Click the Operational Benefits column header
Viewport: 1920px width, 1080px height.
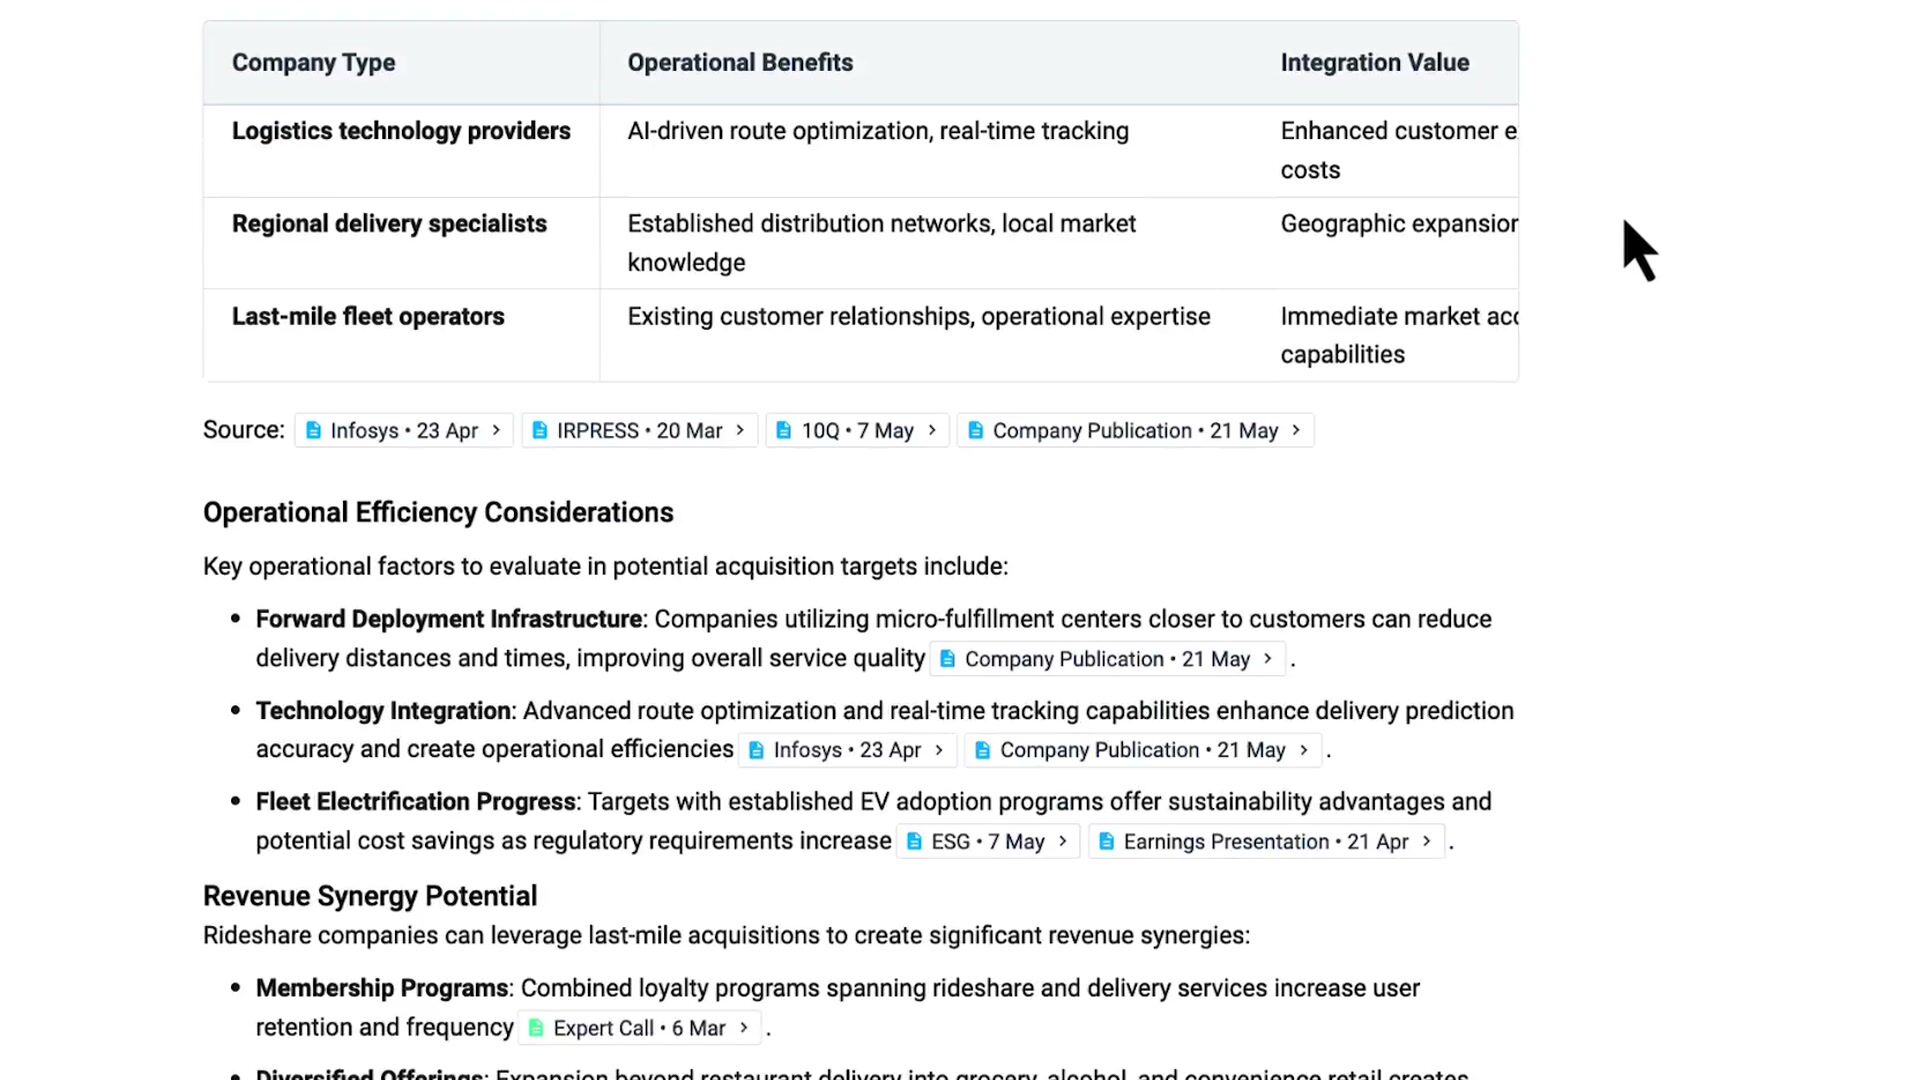point(740,63)
